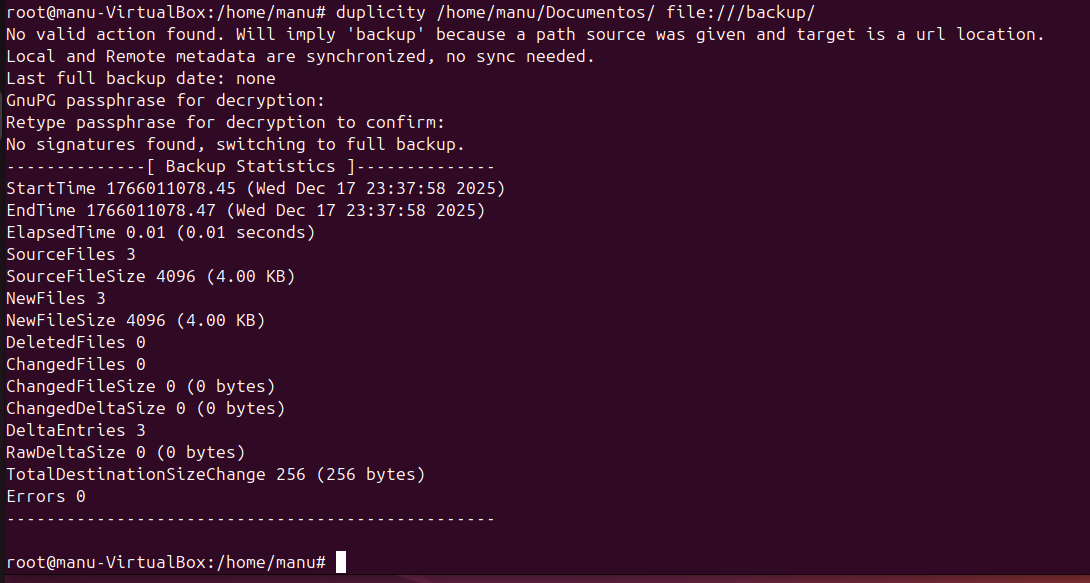Screen dimensions: 1090x583
Task: Click the StartTime line
Action: tap(255, 188)
